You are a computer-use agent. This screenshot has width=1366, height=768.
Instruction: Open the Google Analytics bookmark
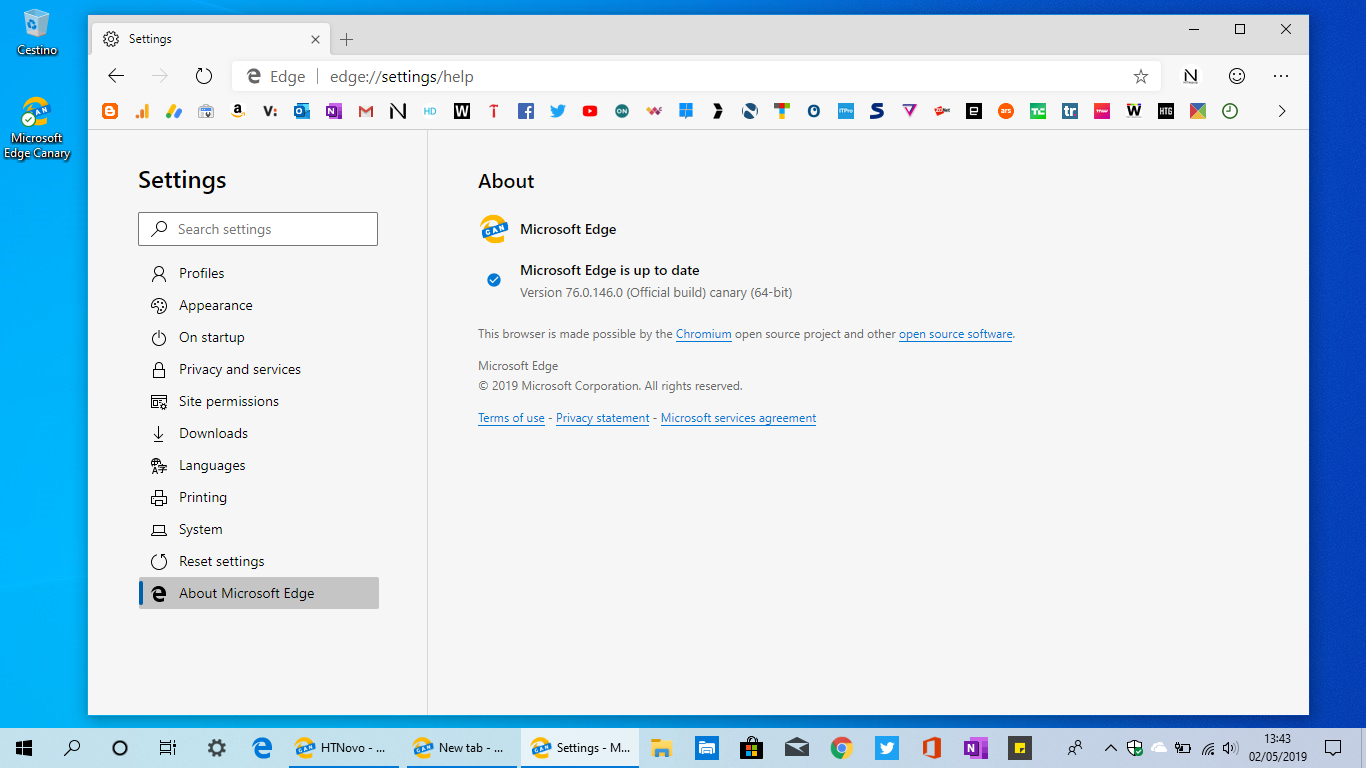point(142,111)
